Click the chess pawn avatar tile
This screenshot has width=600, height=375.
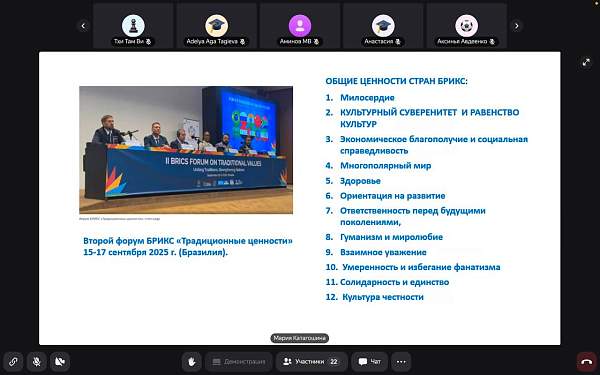[x=133, y=26]
